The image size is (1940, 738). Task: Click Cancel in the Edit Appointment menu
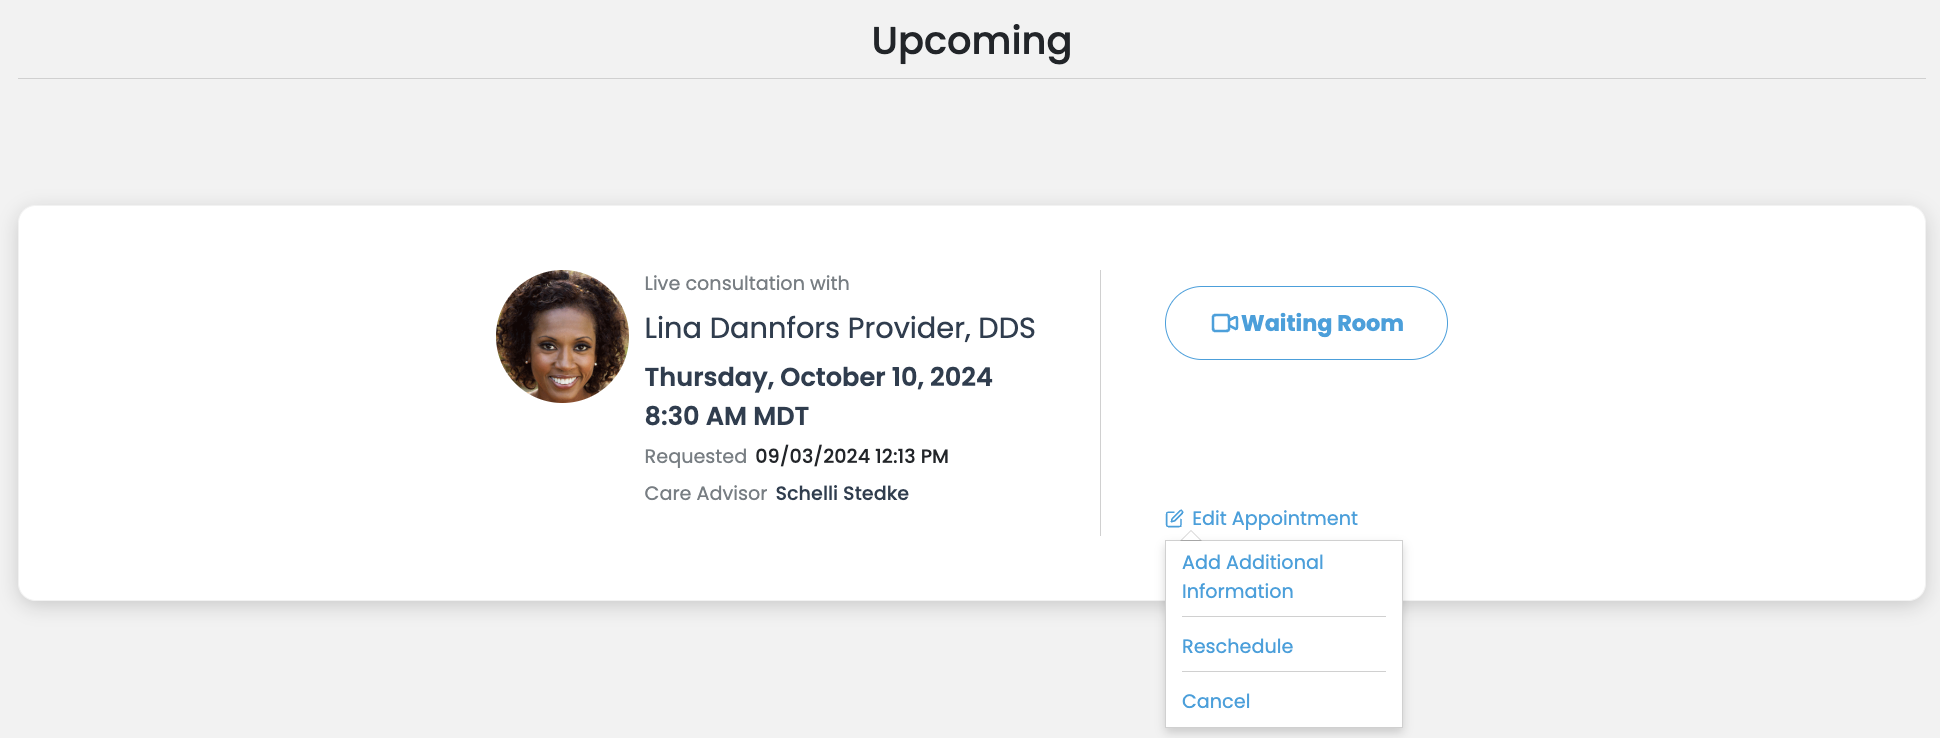point(1215,701)
